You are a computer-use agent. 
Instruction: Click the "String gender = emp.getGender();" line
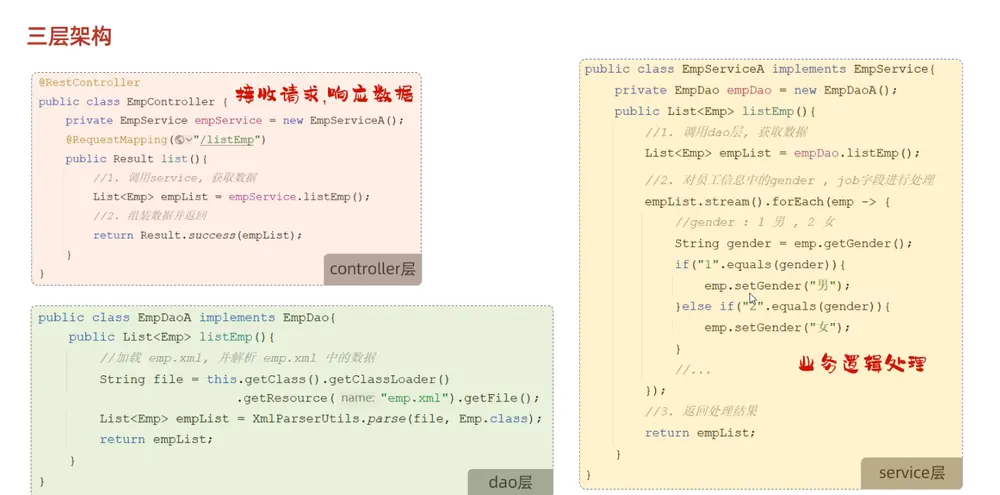[794, 244]
